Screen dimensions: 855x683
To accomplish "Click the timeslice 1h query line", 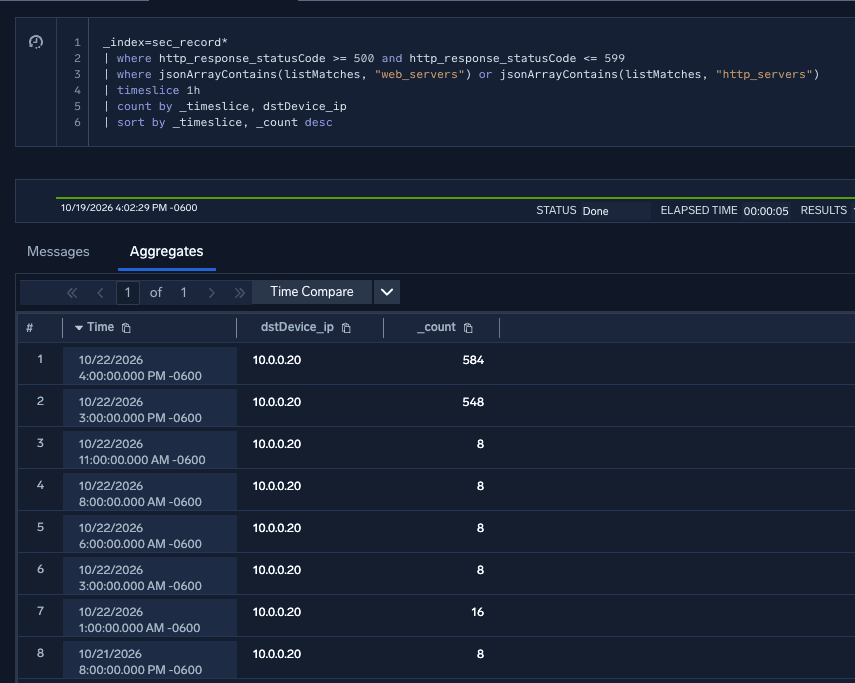I will coord(152,90).
